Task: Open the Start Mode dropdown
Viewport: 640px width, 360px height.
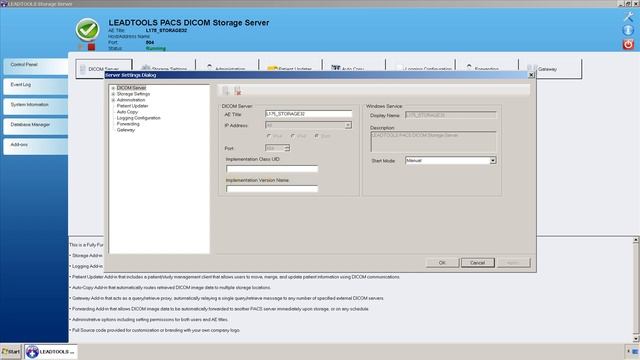Action: tap(493, 161)
